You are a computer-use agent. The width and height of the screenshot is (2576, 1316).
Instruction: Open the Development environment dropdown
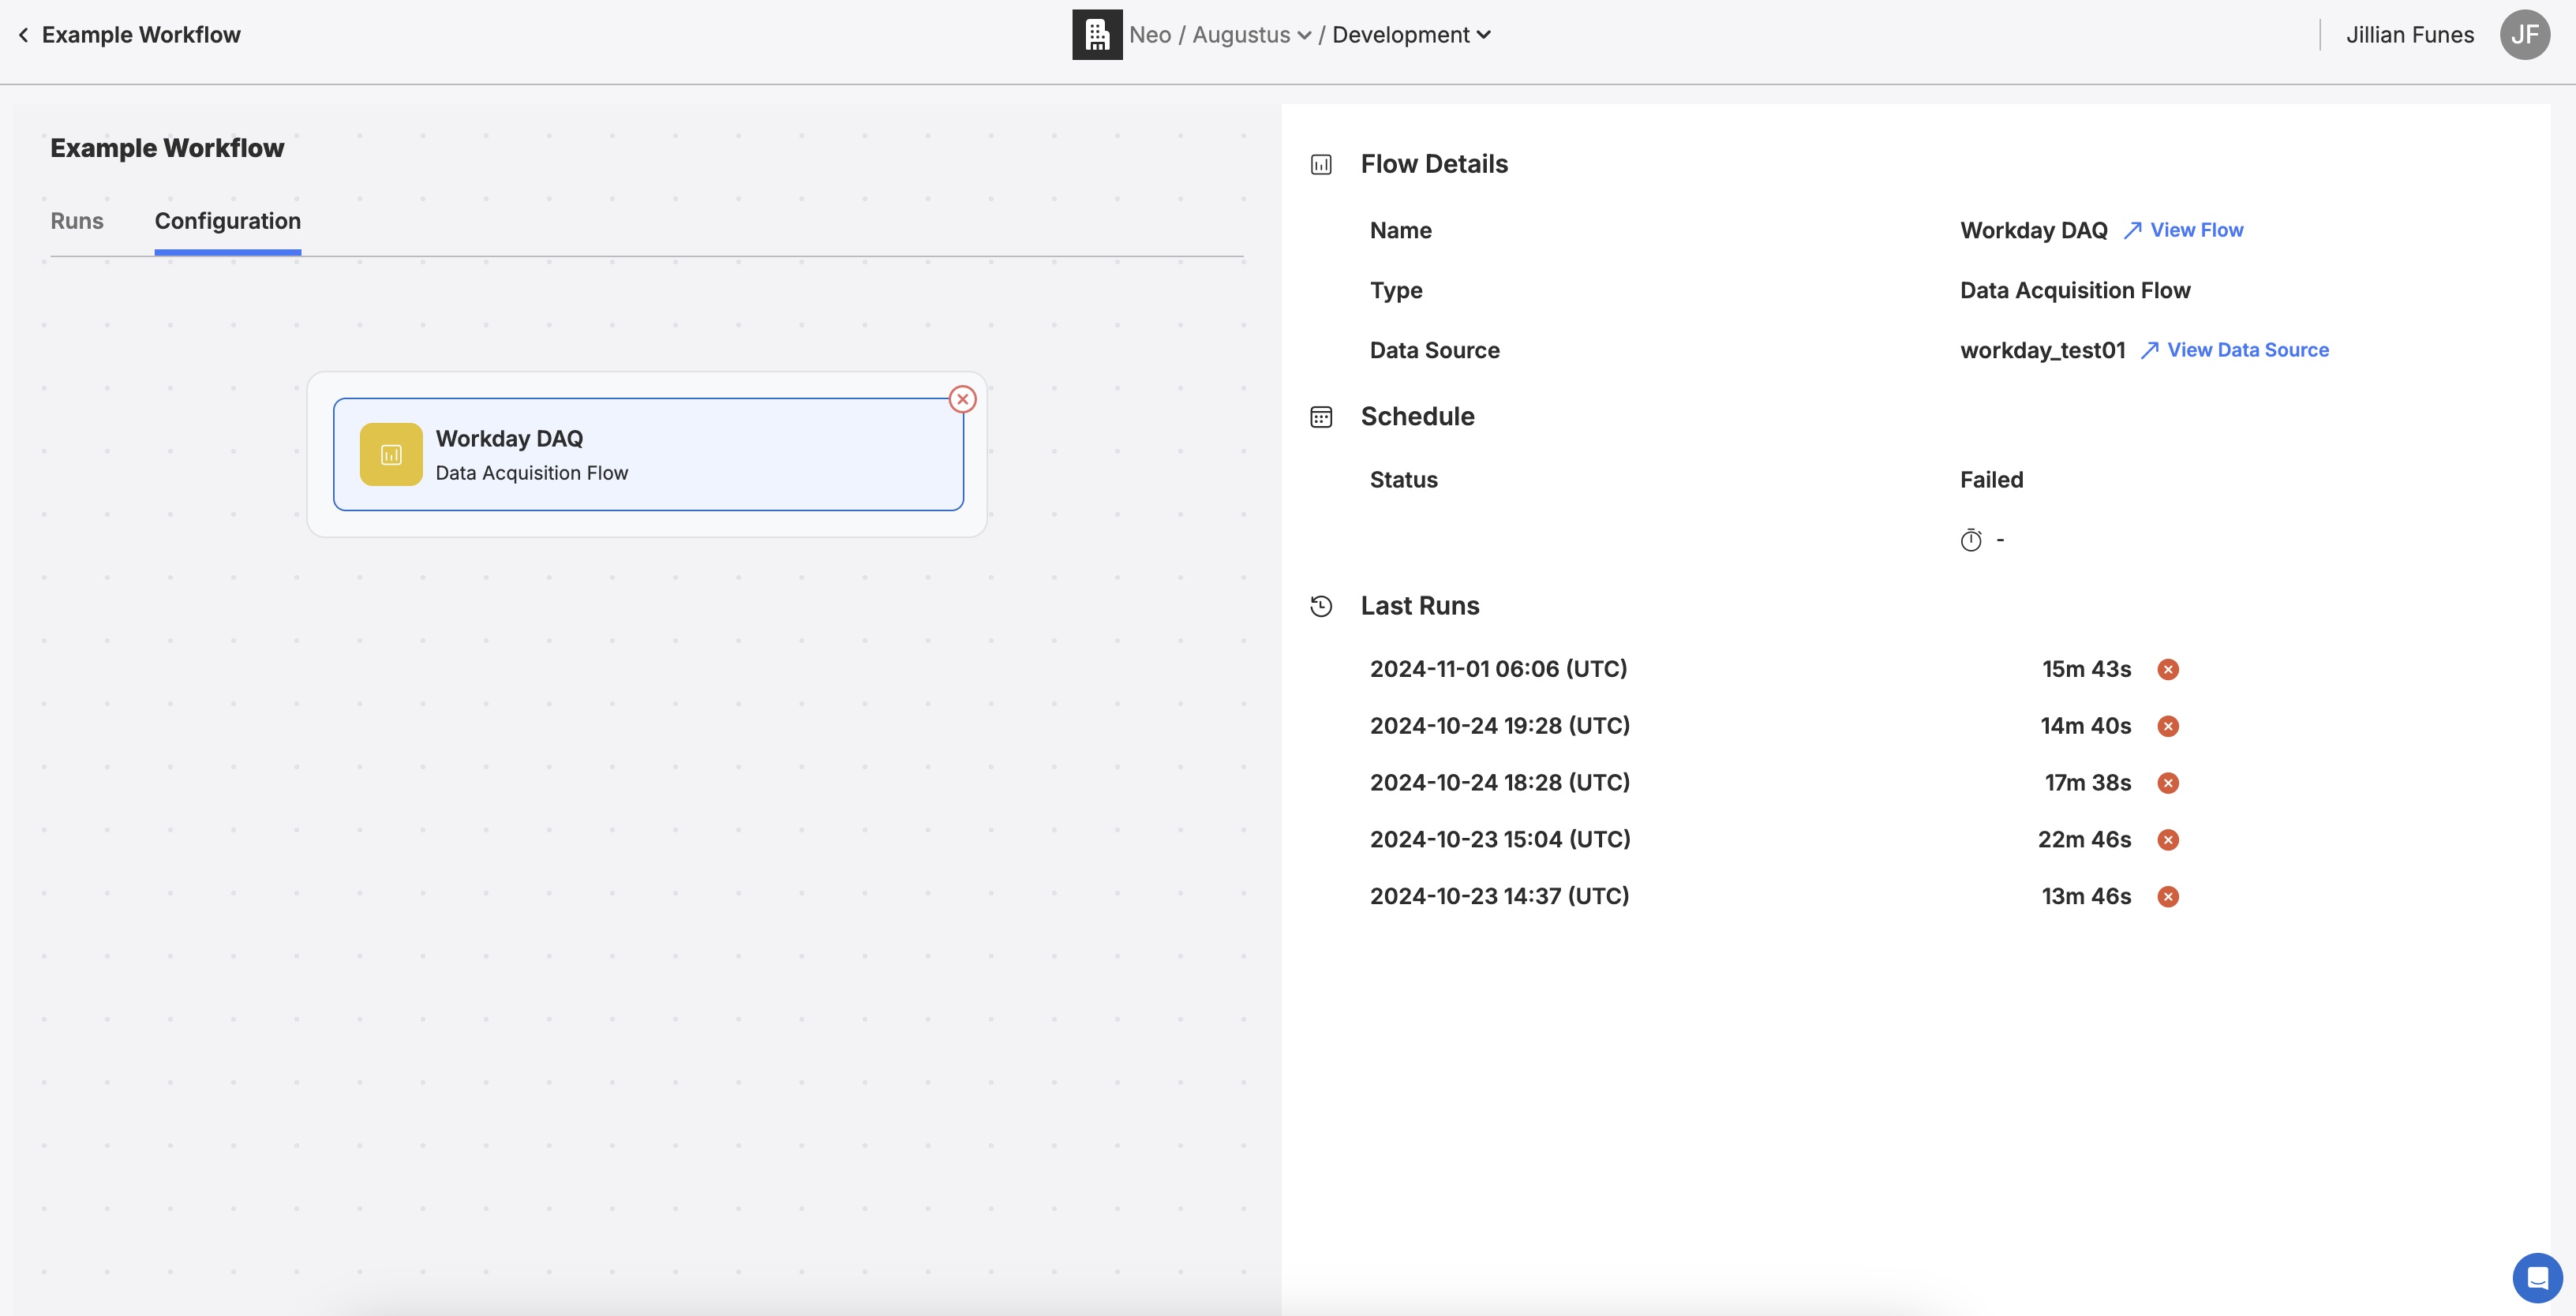click(1411, 35)
